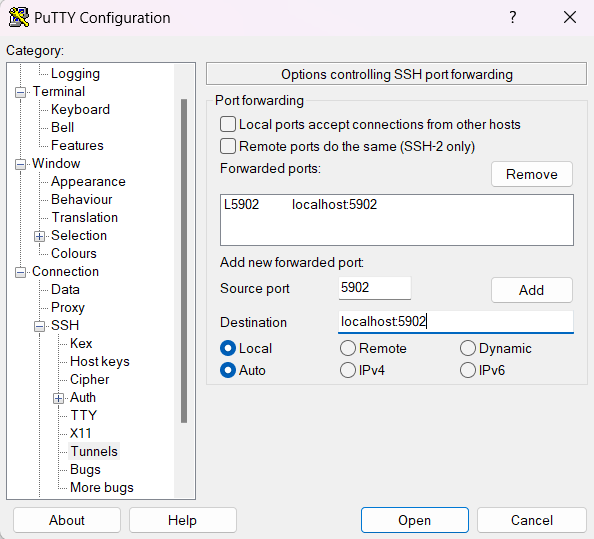Open the Host keys category
Image resolution: width=594 pixels, height=539 pixels.
(x=100, y=361)
